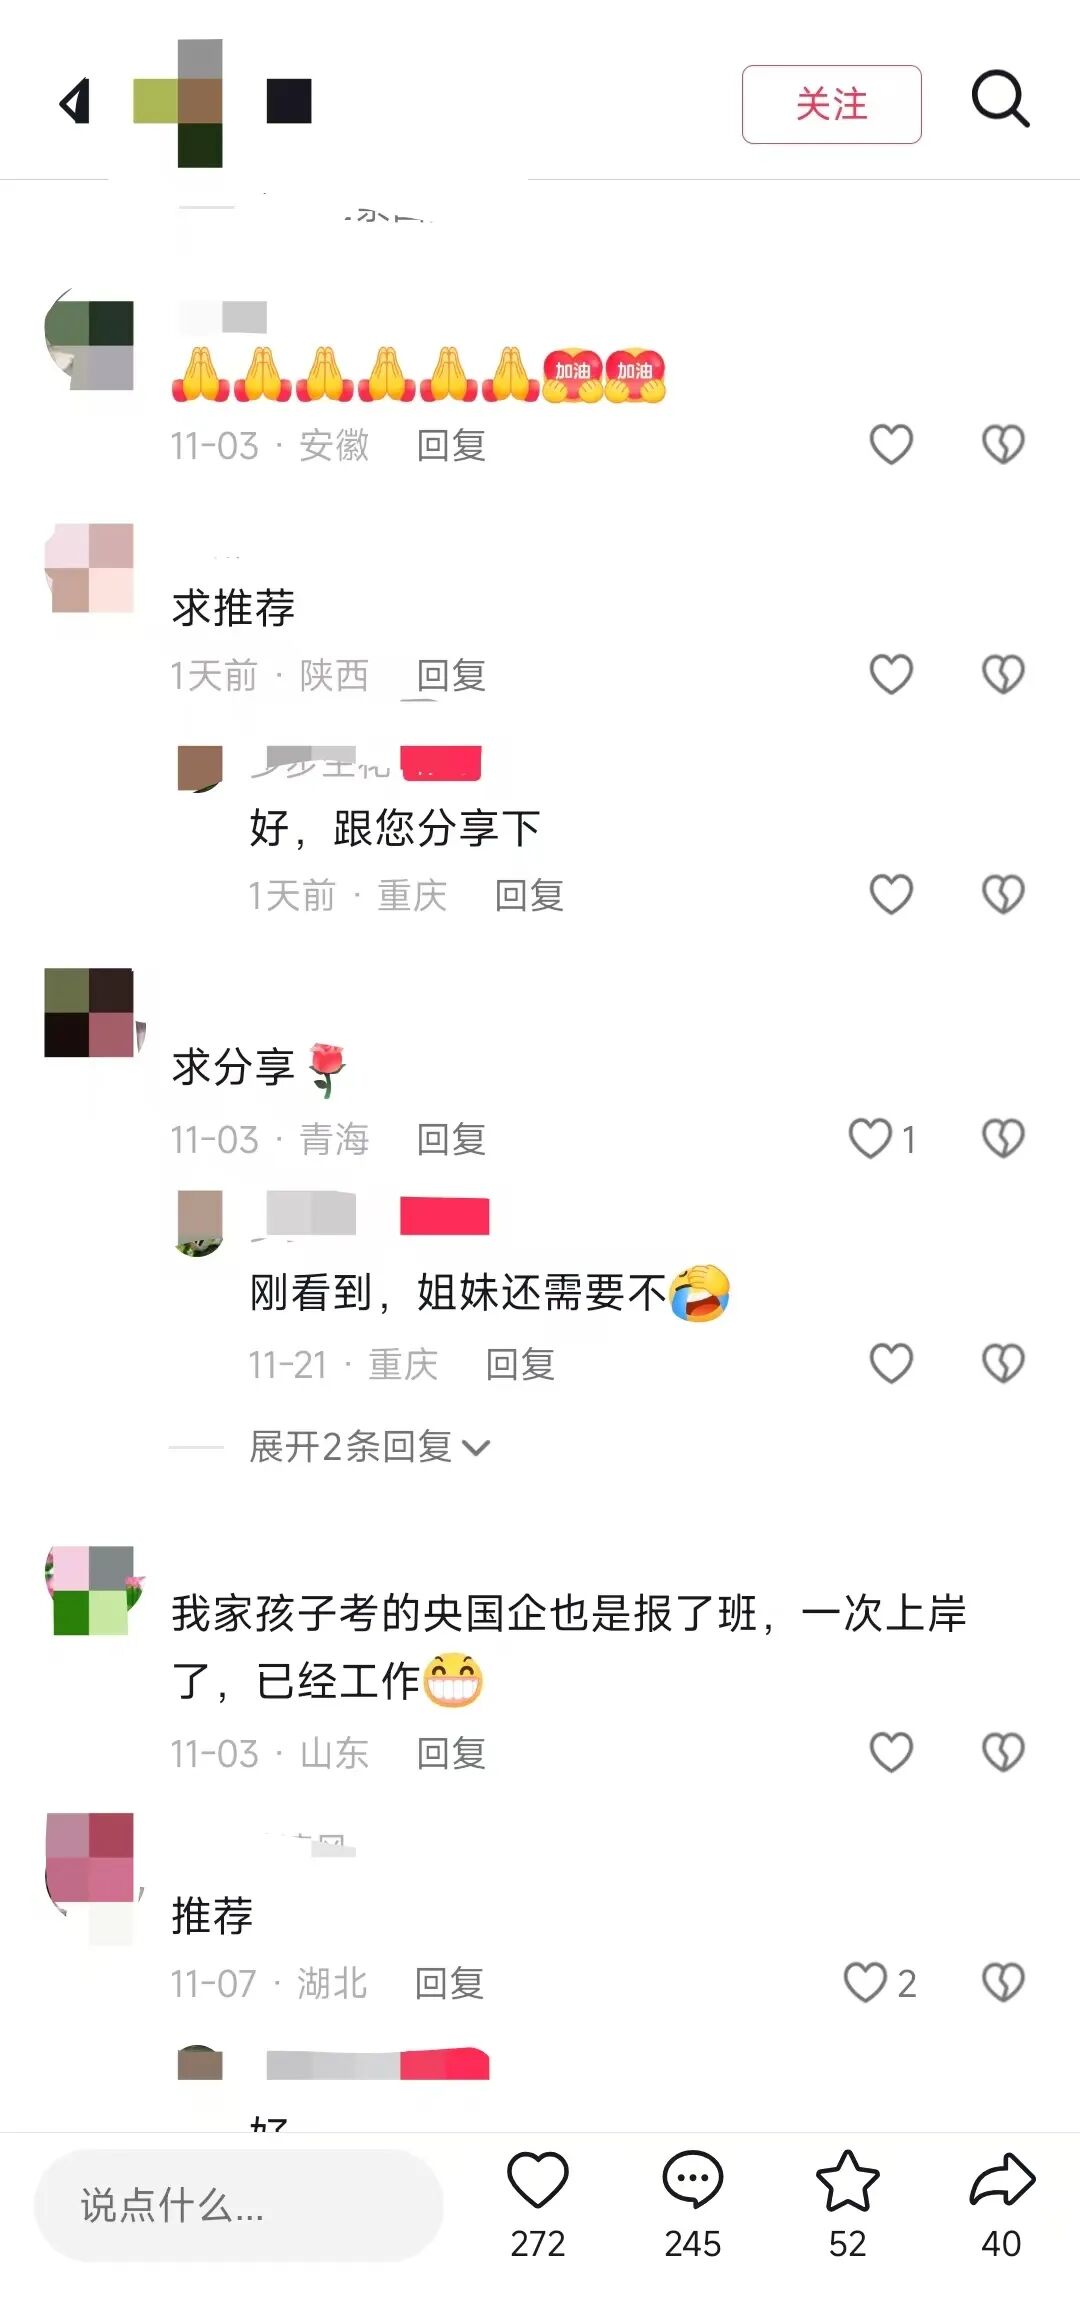
Task: Like the post using the bottom heart icon
Action: click(x=538, y=2180)
